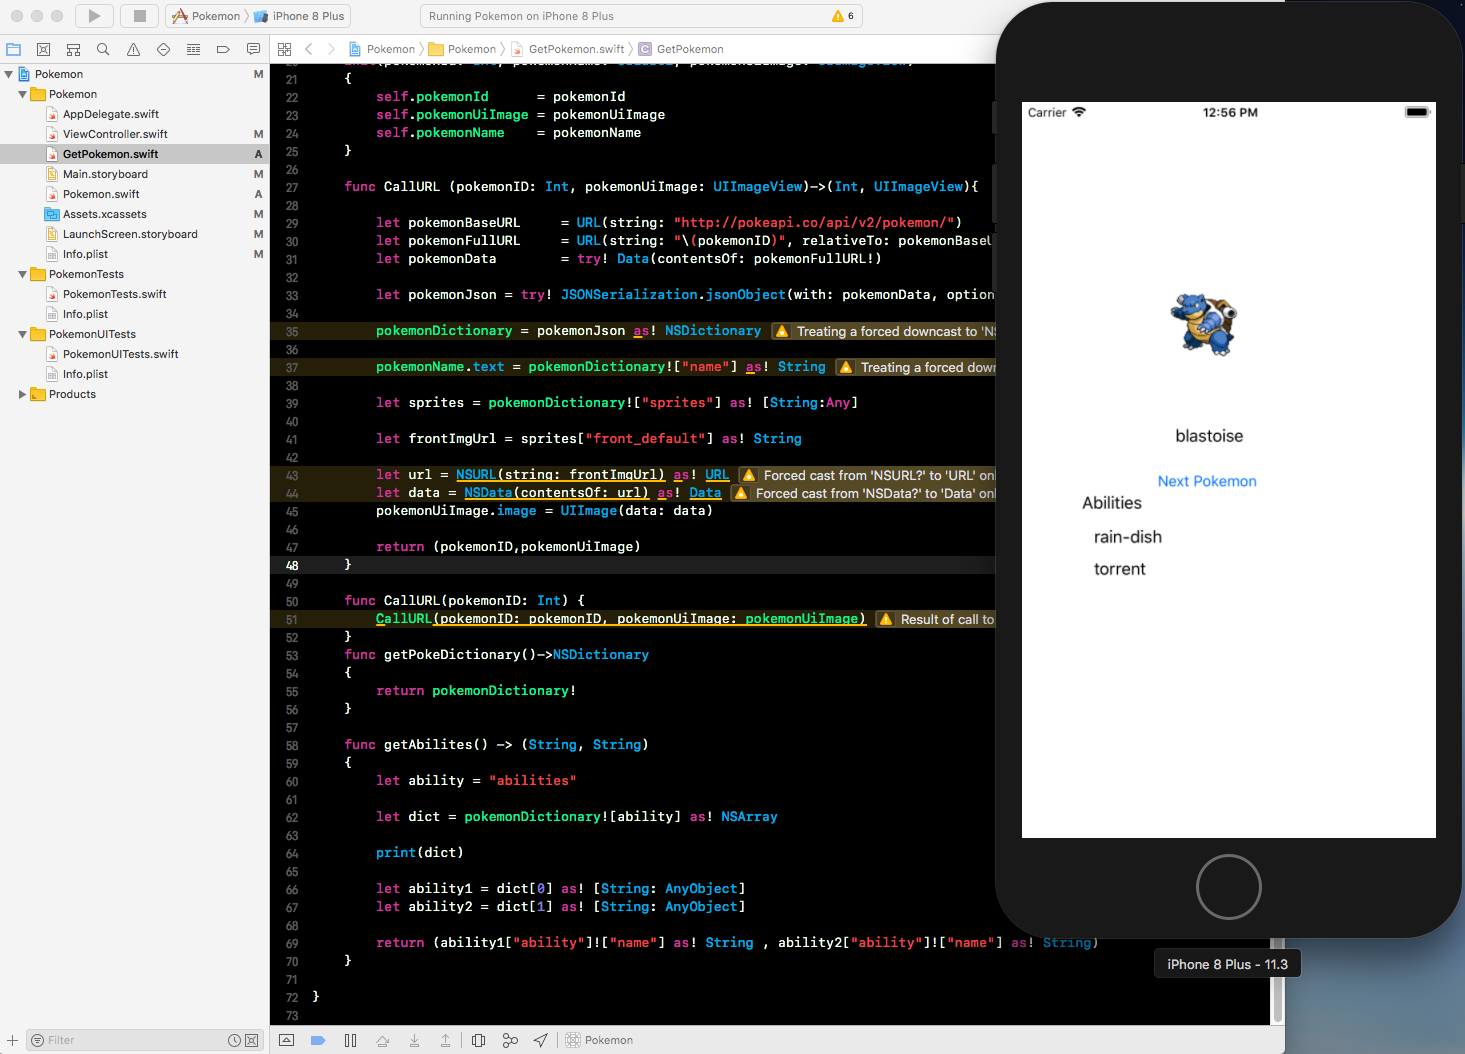Click the warning icon on line 51

886,619
